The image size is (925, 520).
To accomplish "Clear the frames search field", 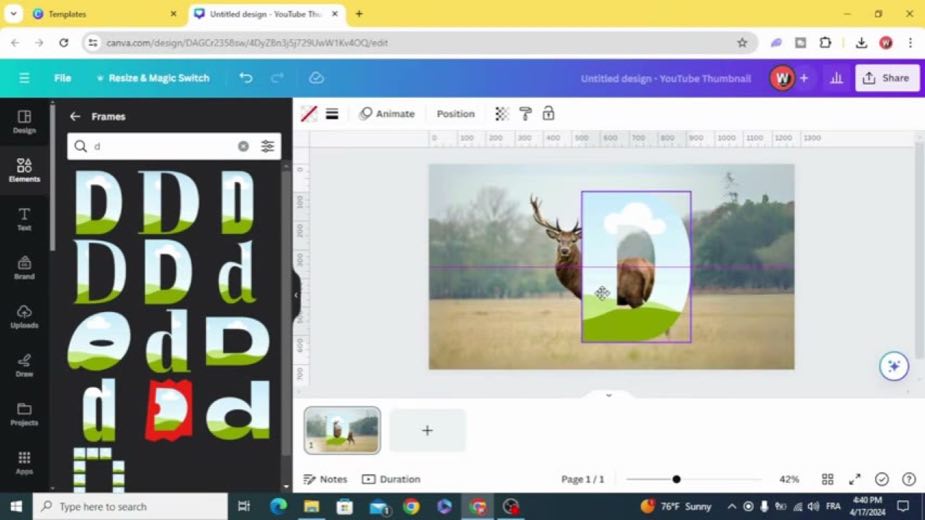I will (243, 146).
